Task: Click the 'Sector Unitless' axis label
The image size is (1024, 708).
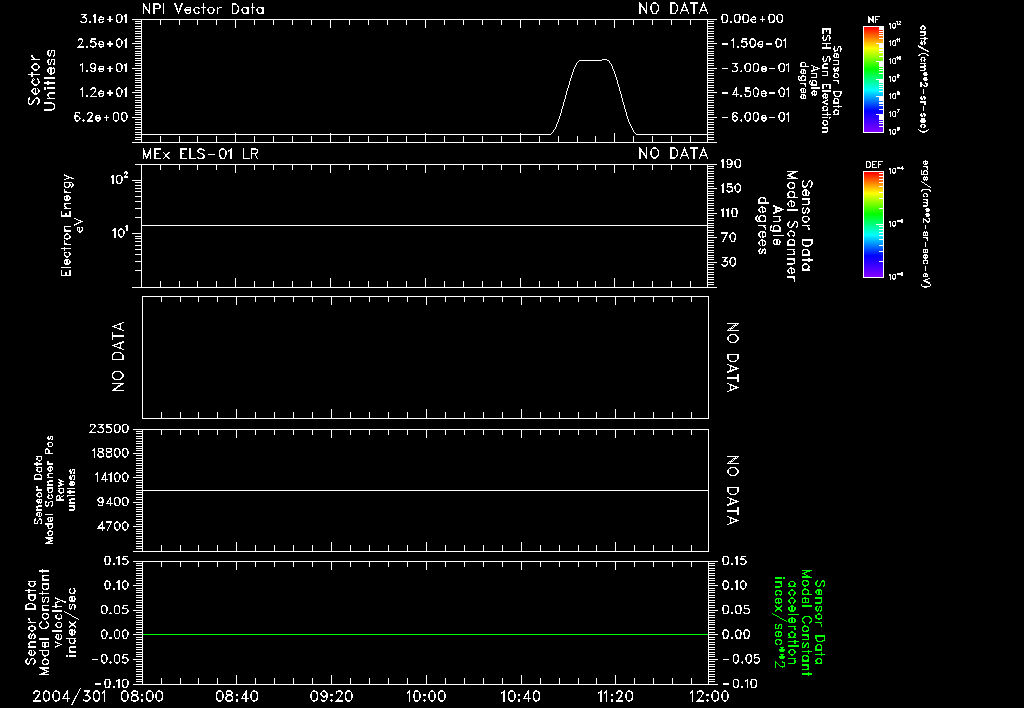Action: (42, 80)
